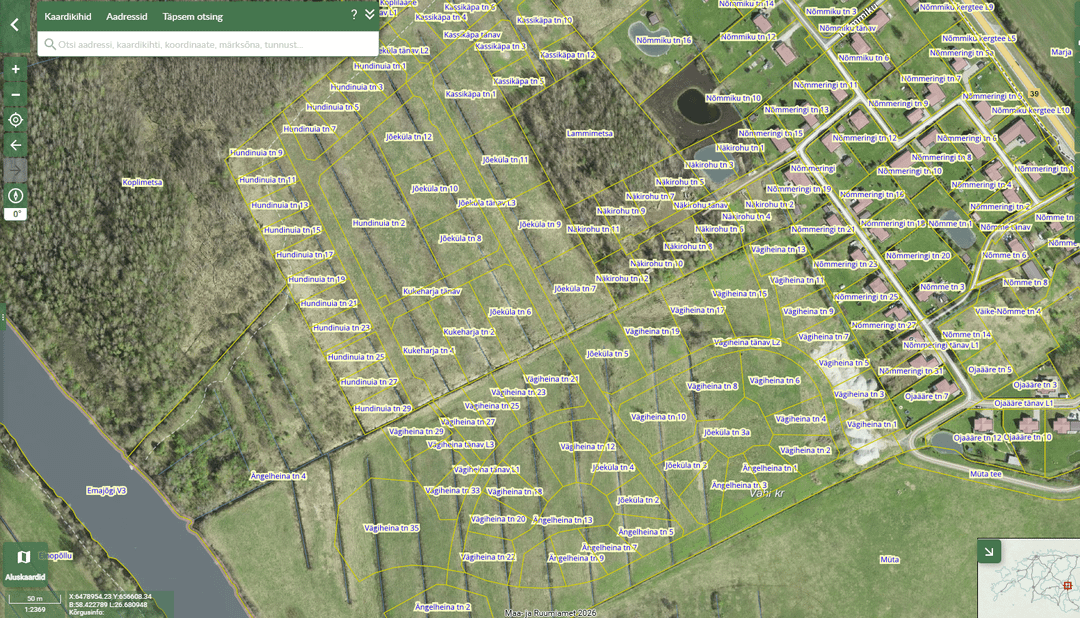Select the Täpsem otsing tab
1080x618 pixels.
(193, 17)
